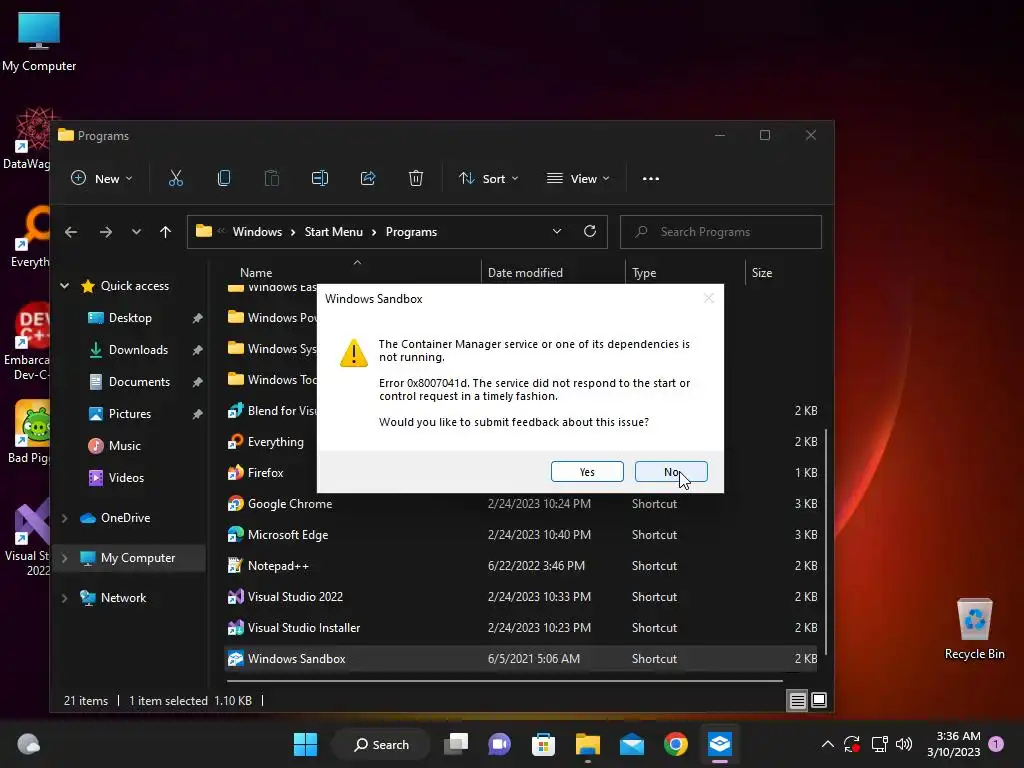Image resolution: width=1024 pixels, height=768 pixels.
Task: Select the Google Chrome shortcut row
Action: (x=520, y=504)
